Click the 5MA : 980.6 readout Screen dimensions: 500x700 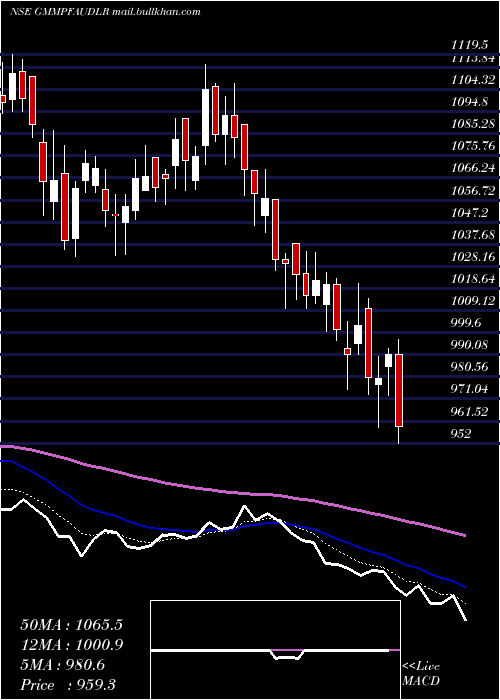click(62, 665)
